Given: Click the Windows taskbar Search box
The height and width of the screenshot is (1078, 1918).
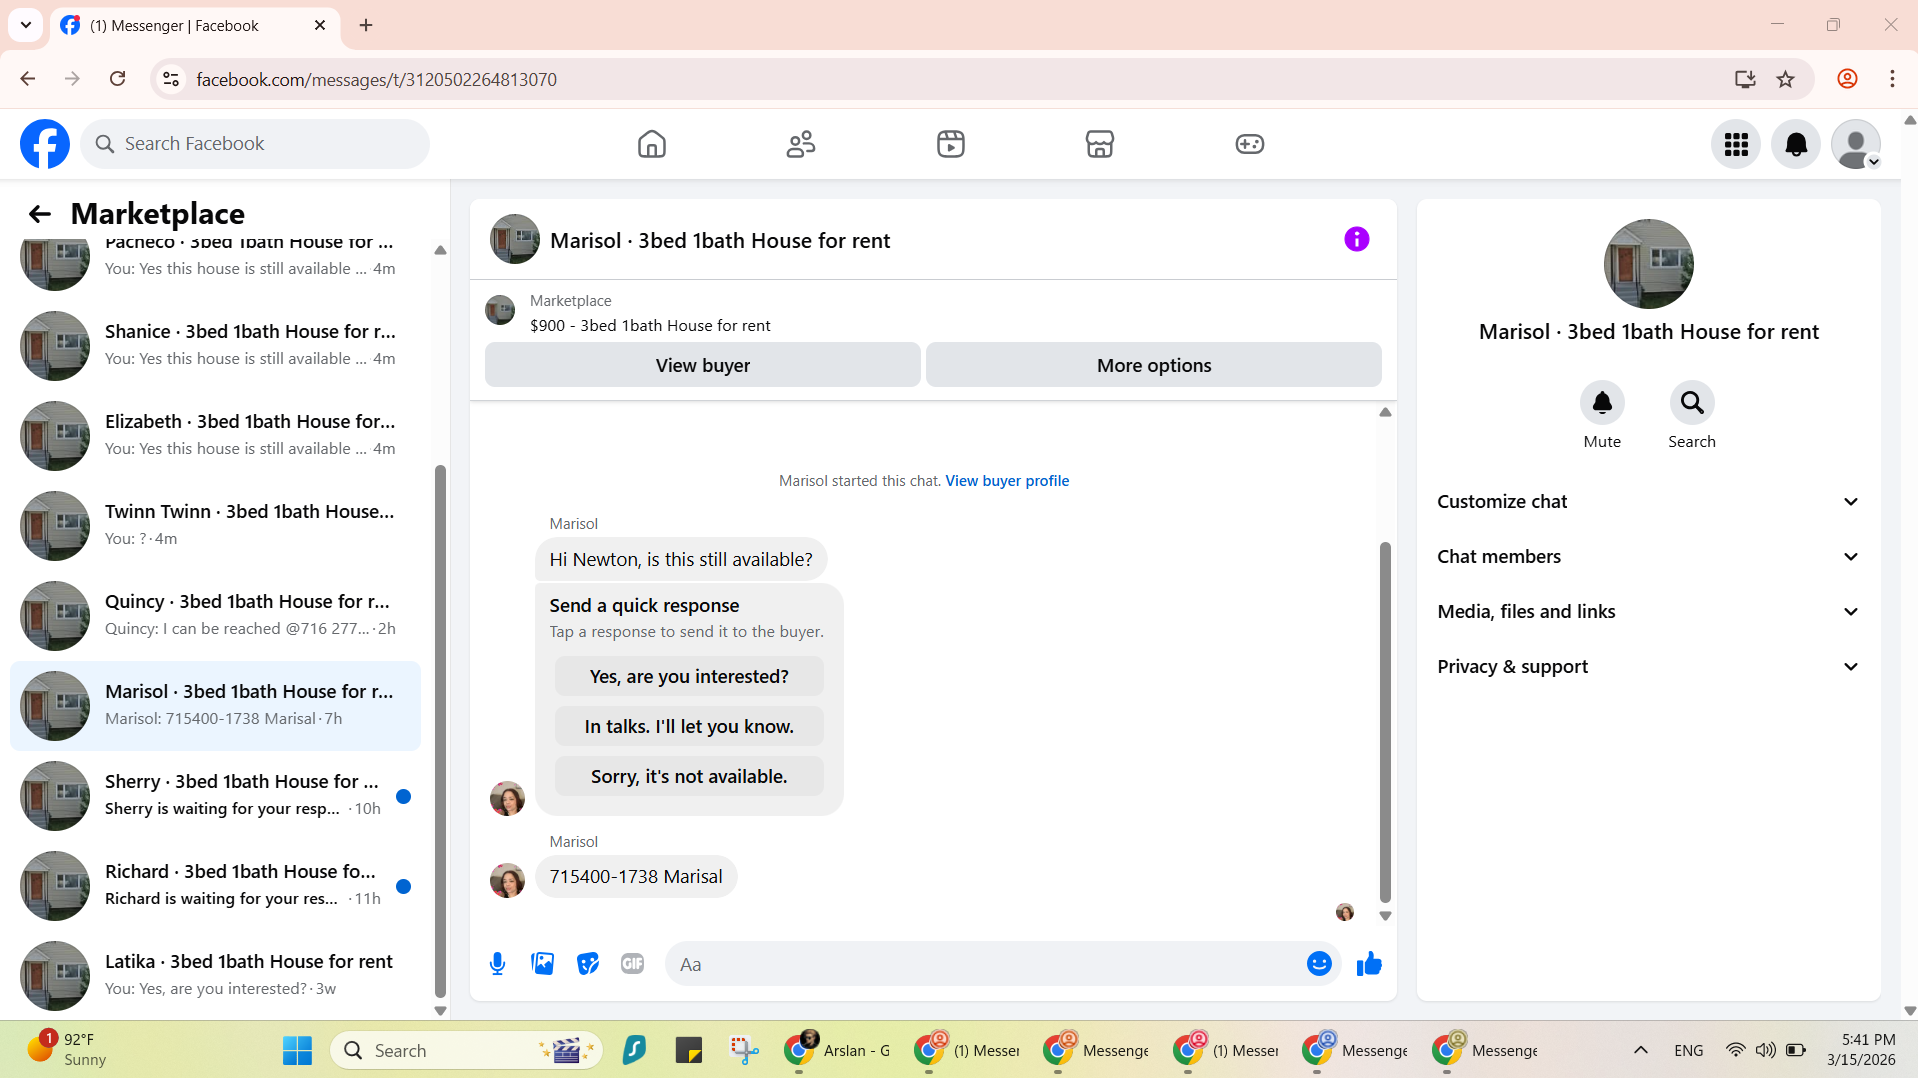Looking at the screenshot, I should tap(466, 1051).
